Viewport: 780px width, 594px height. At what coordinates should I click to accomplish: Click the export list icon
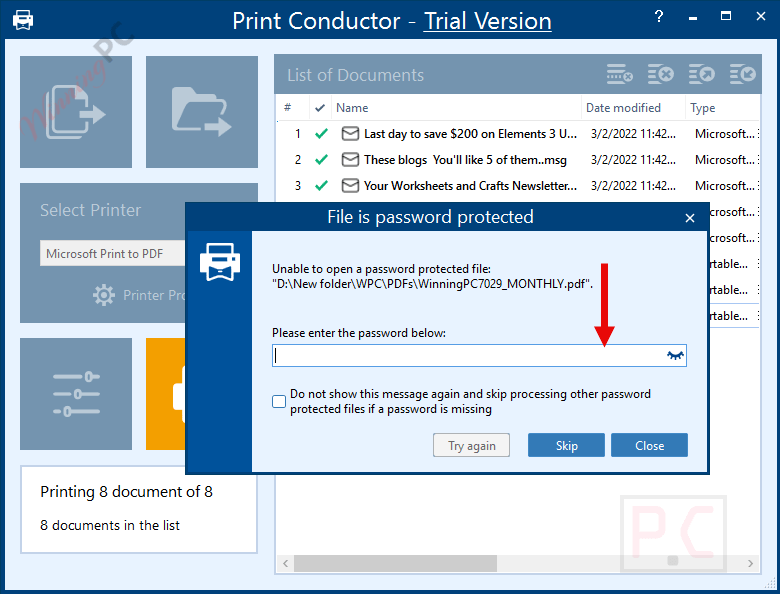point(701,75)
